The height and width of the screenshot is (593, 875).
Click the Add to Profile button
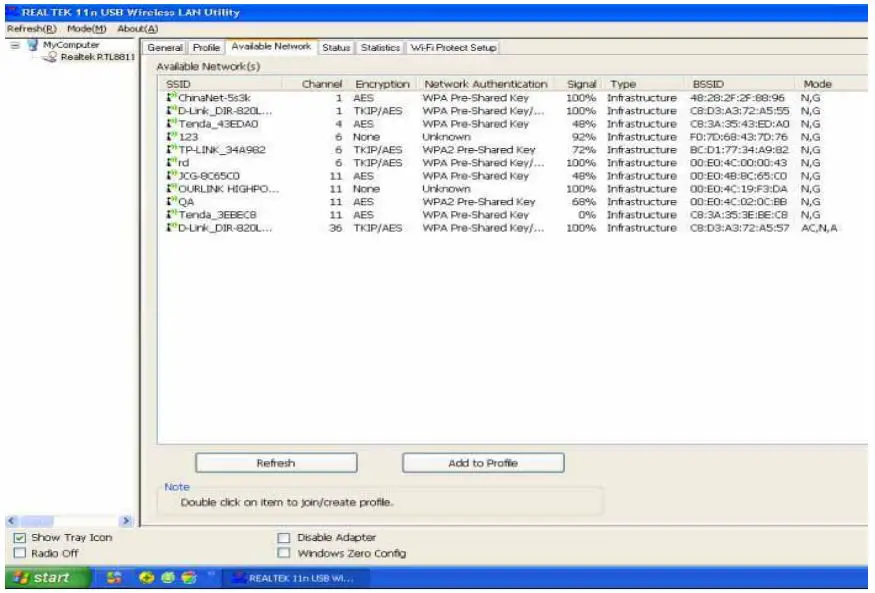coord(483,463)
